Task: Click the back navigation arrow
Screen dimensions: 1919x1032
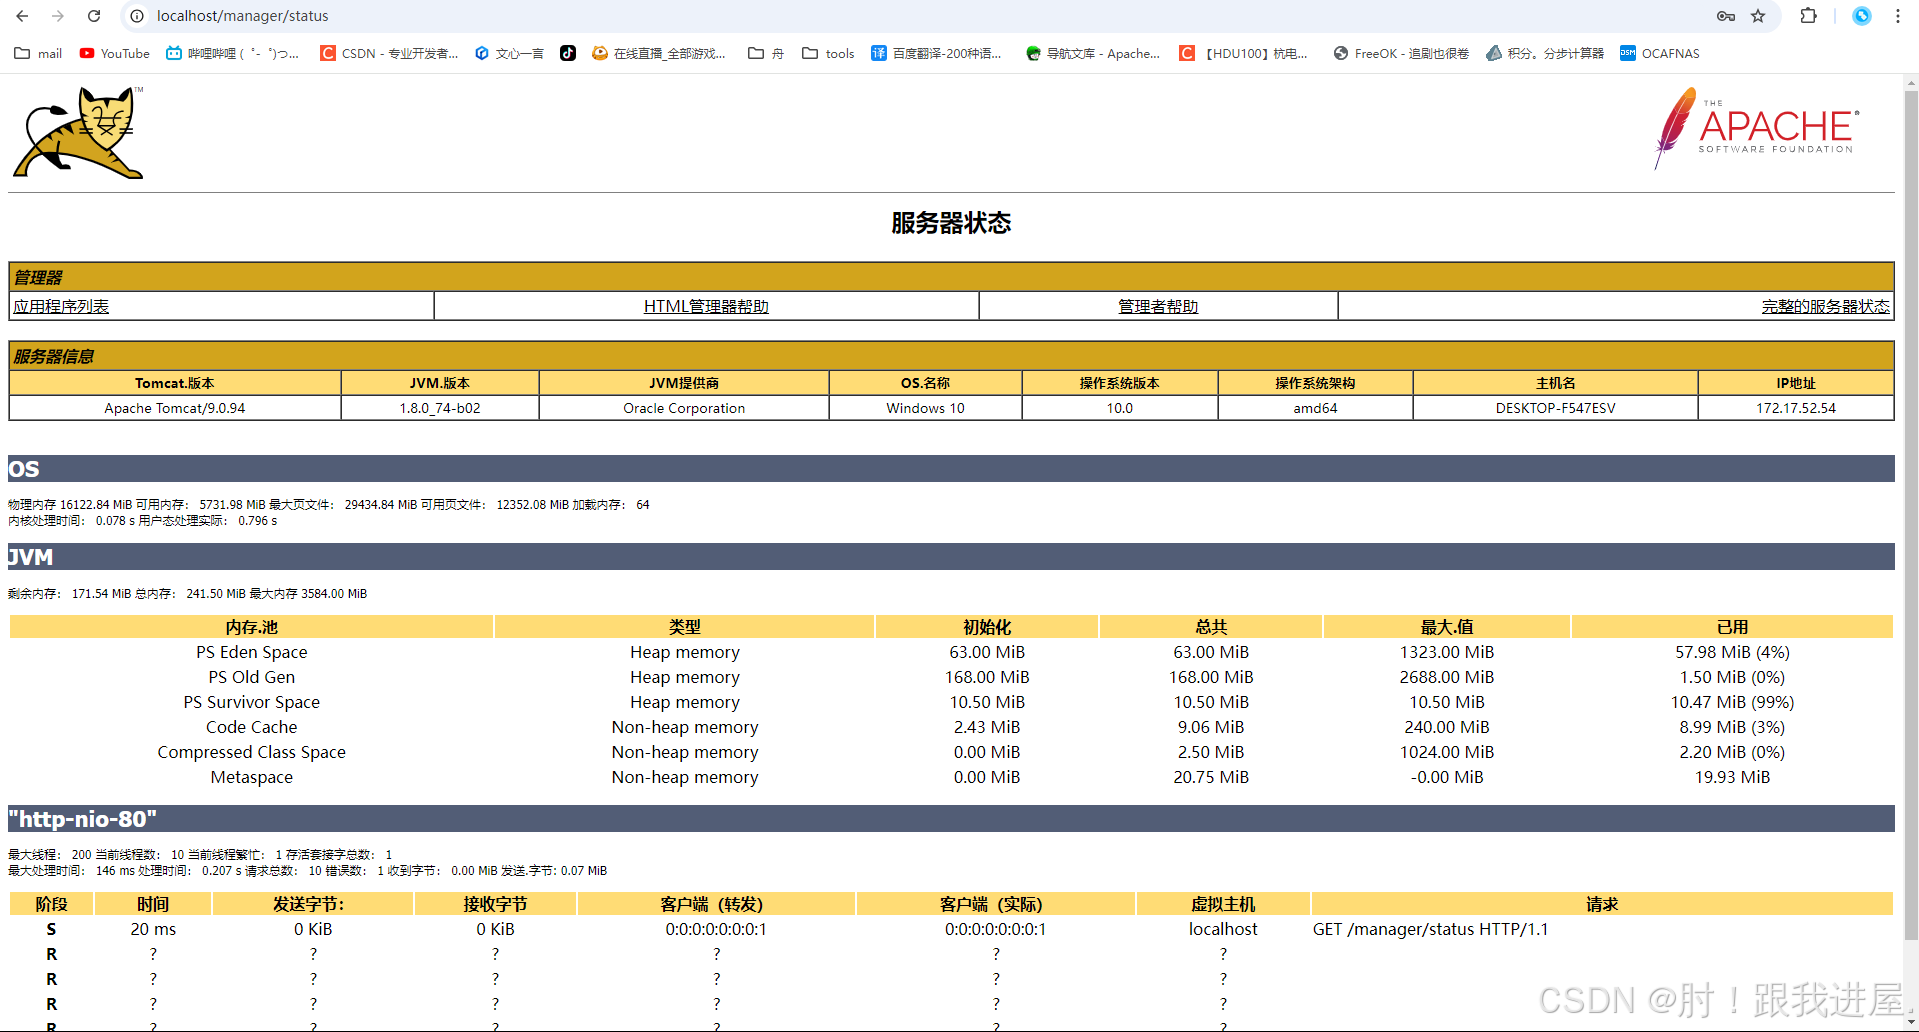Action: click(22, 16)
